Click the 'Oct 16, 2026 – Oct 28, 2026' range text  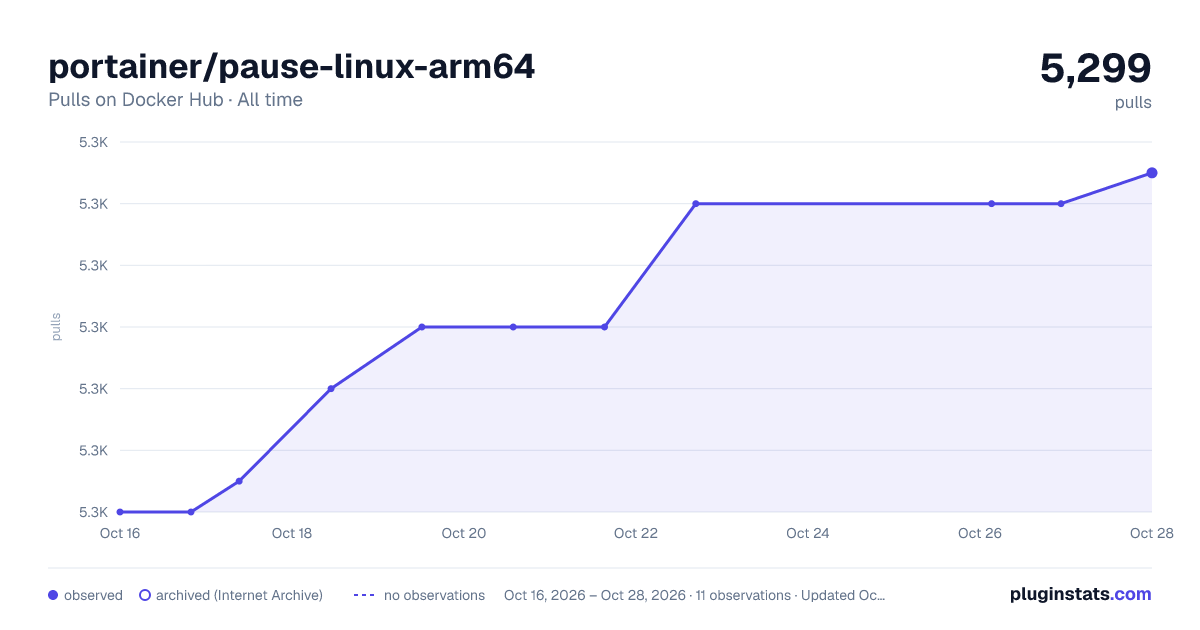595,595
